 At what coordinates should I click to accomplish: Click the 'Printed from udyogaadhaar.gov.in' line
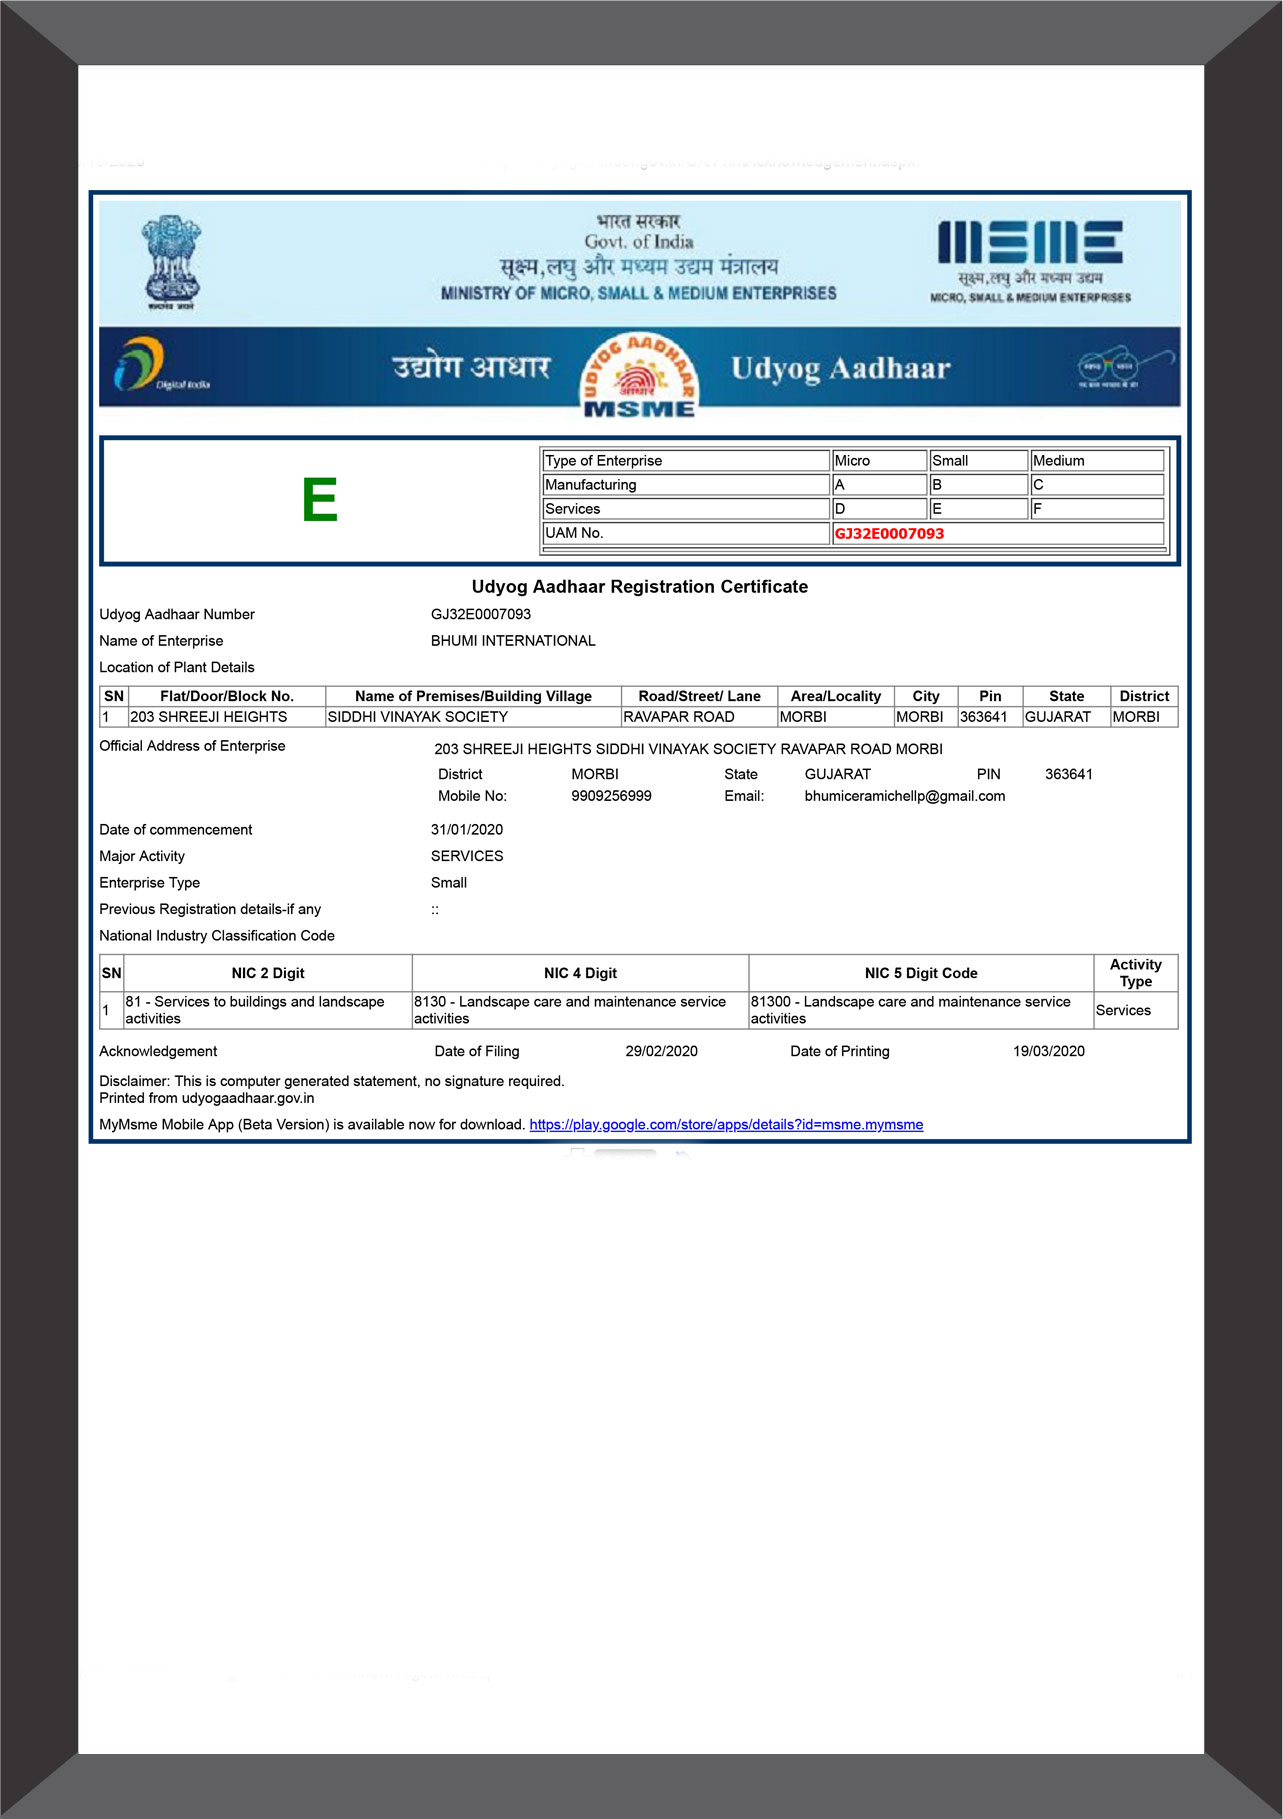click(x=207, y=1098)
